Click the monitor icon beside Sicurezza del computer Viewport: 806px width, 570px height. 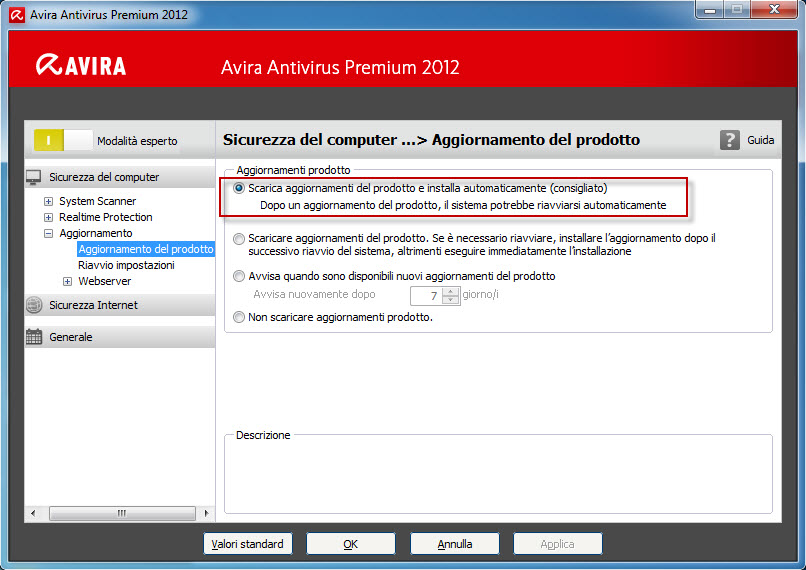33,177
